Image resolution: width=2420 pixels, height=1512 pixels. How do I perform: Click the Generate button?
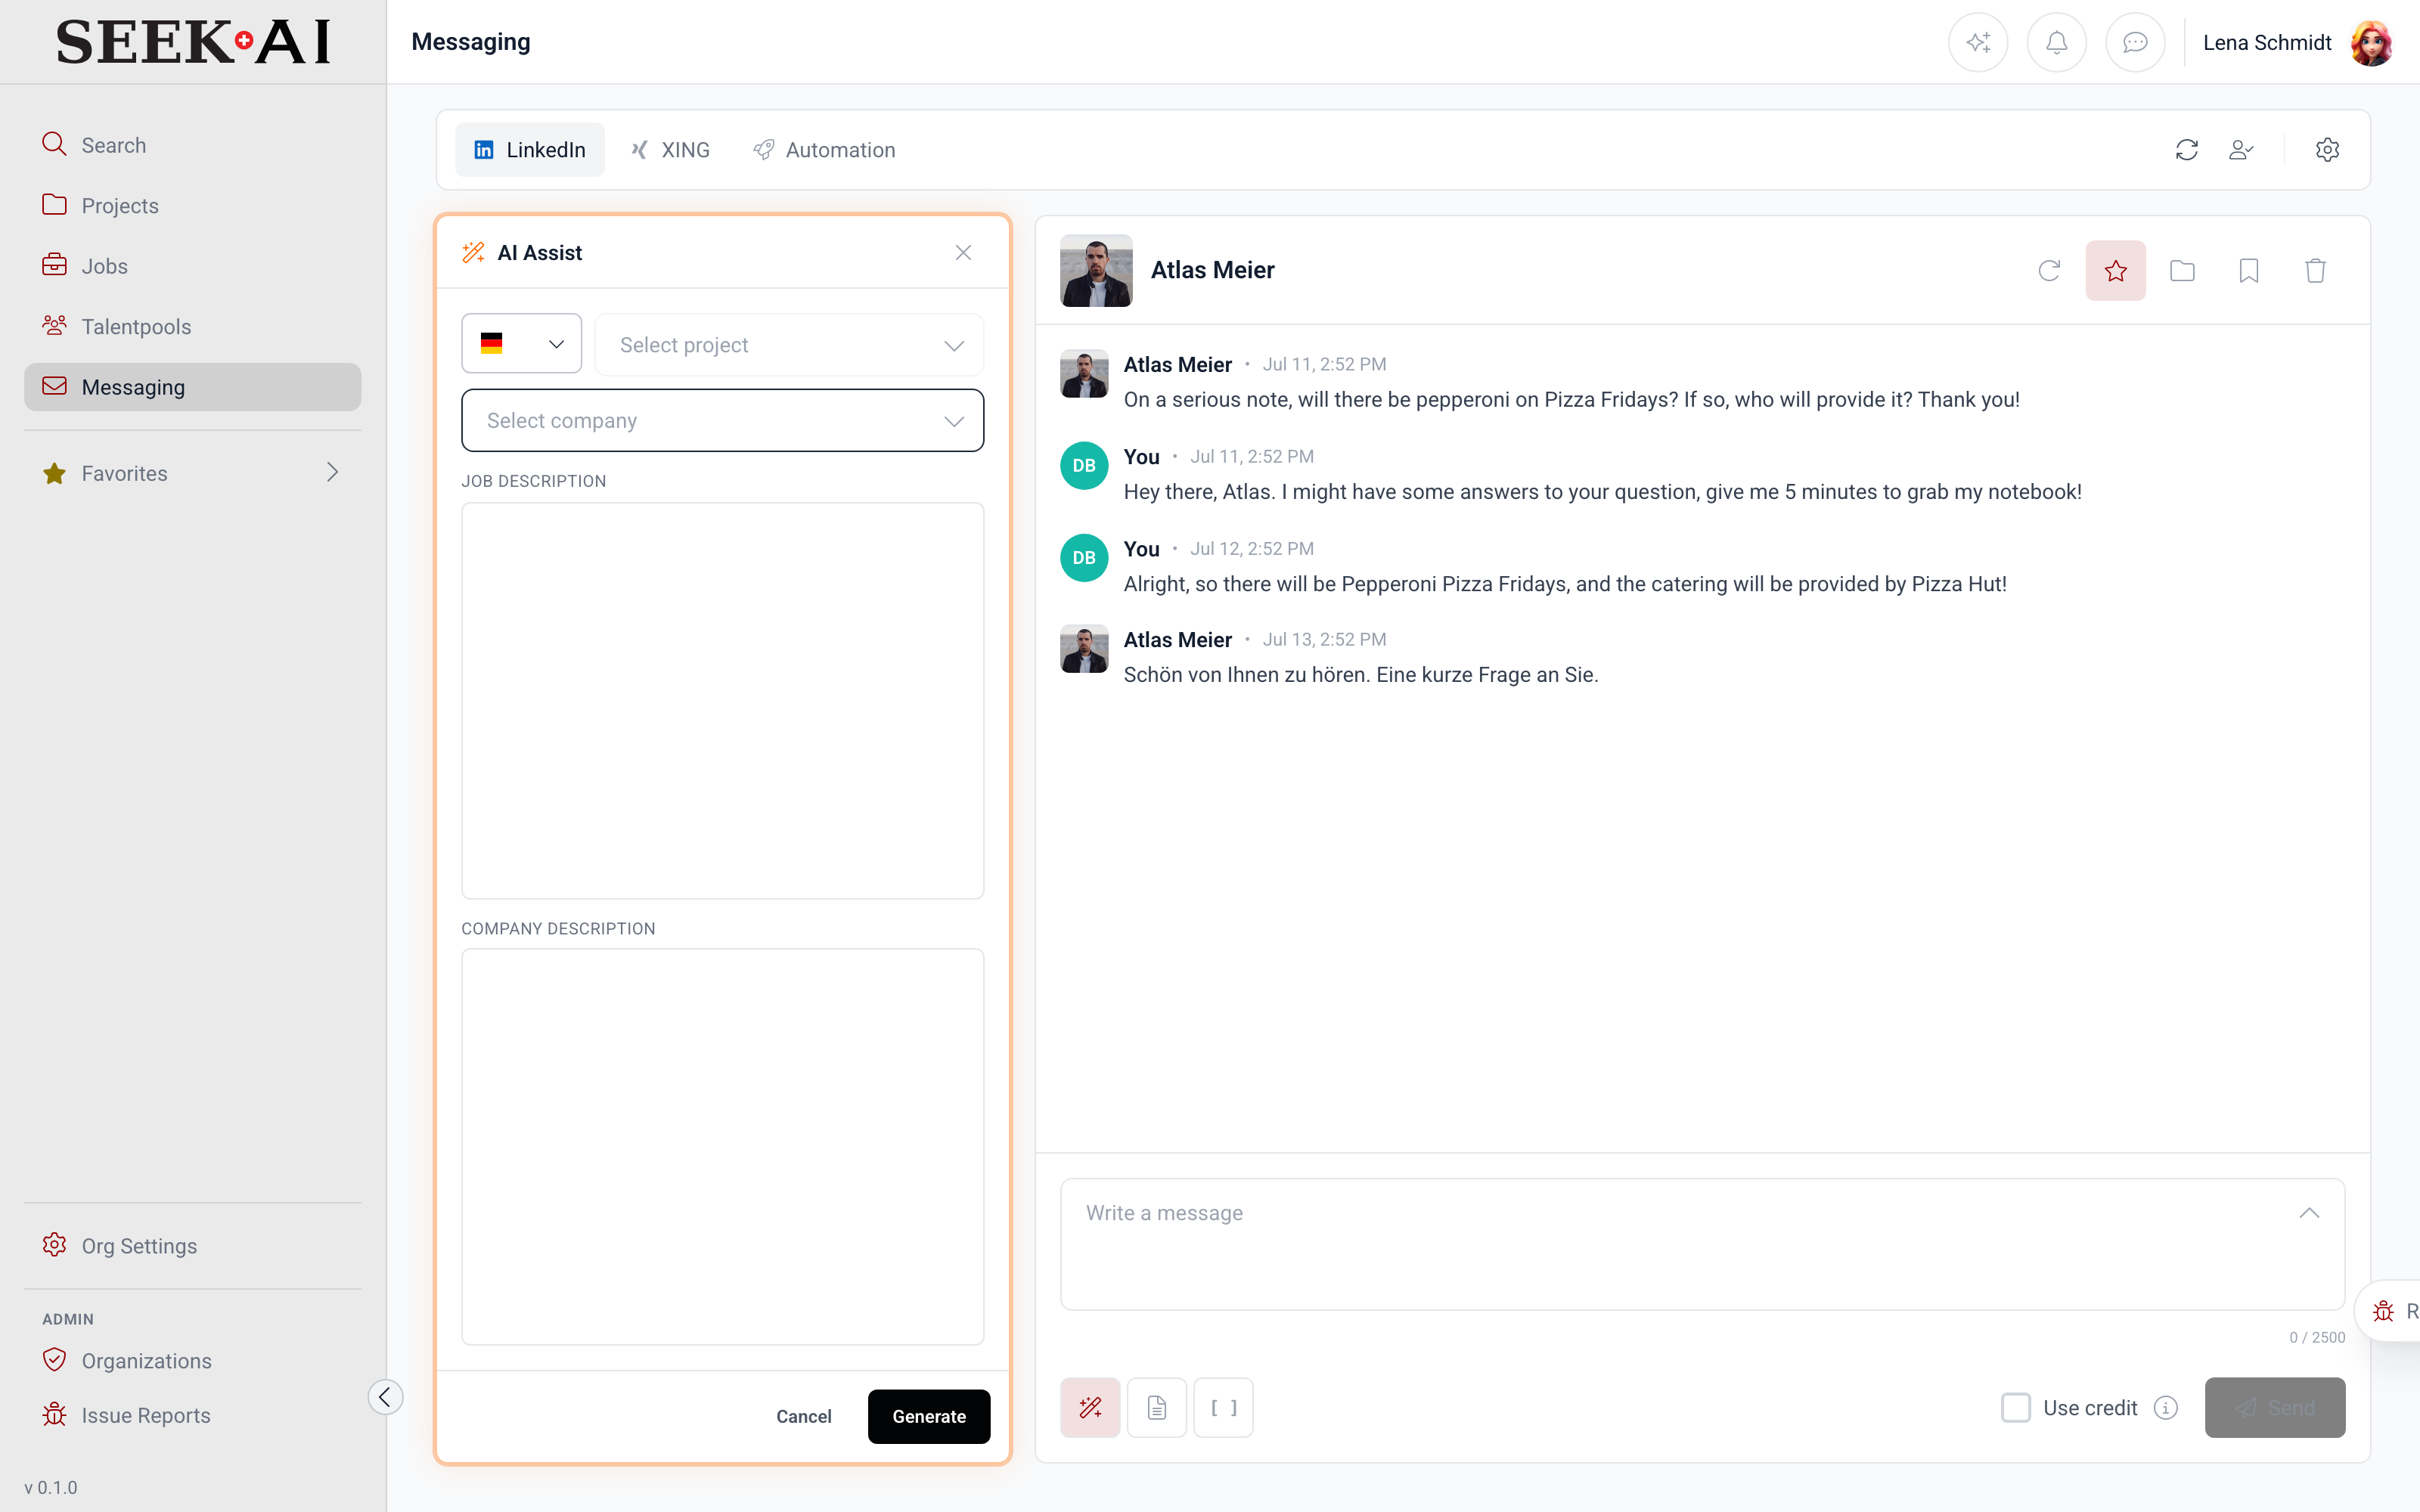[x=929, y=1416]
